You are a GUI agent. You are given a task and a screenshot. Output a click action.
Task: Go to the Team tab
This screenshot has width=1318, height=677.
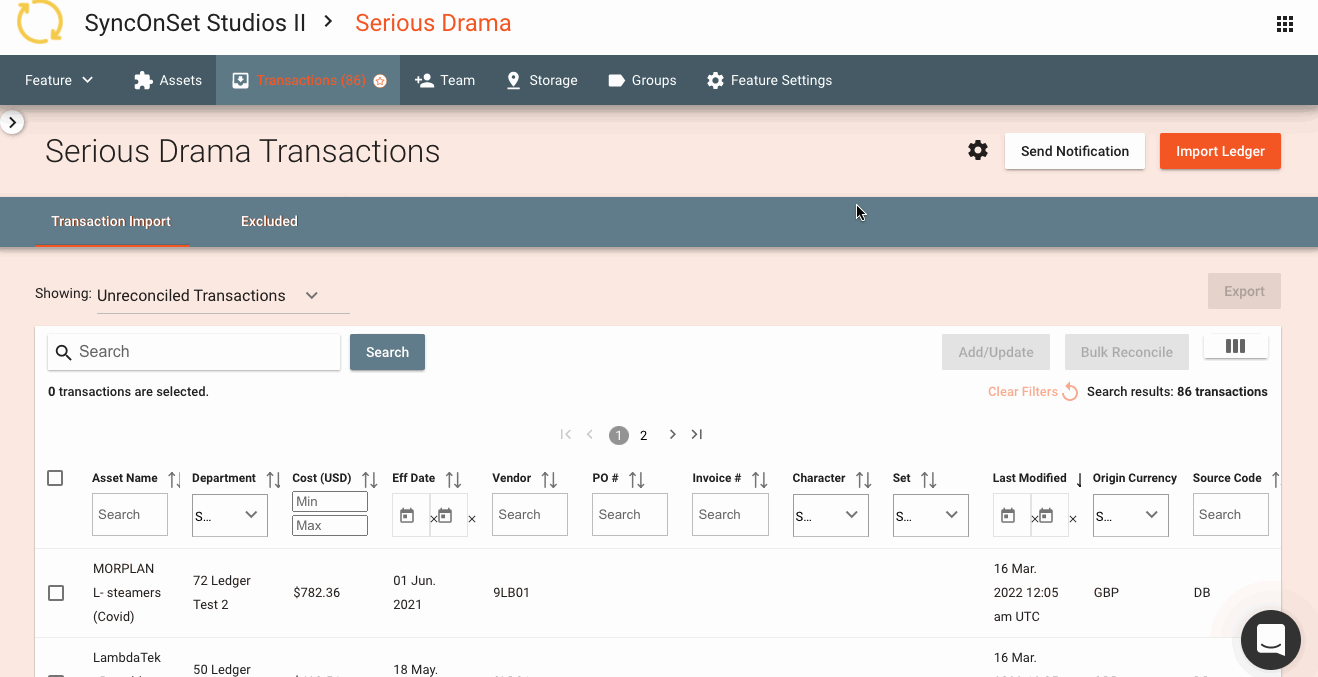click(445, 80)
